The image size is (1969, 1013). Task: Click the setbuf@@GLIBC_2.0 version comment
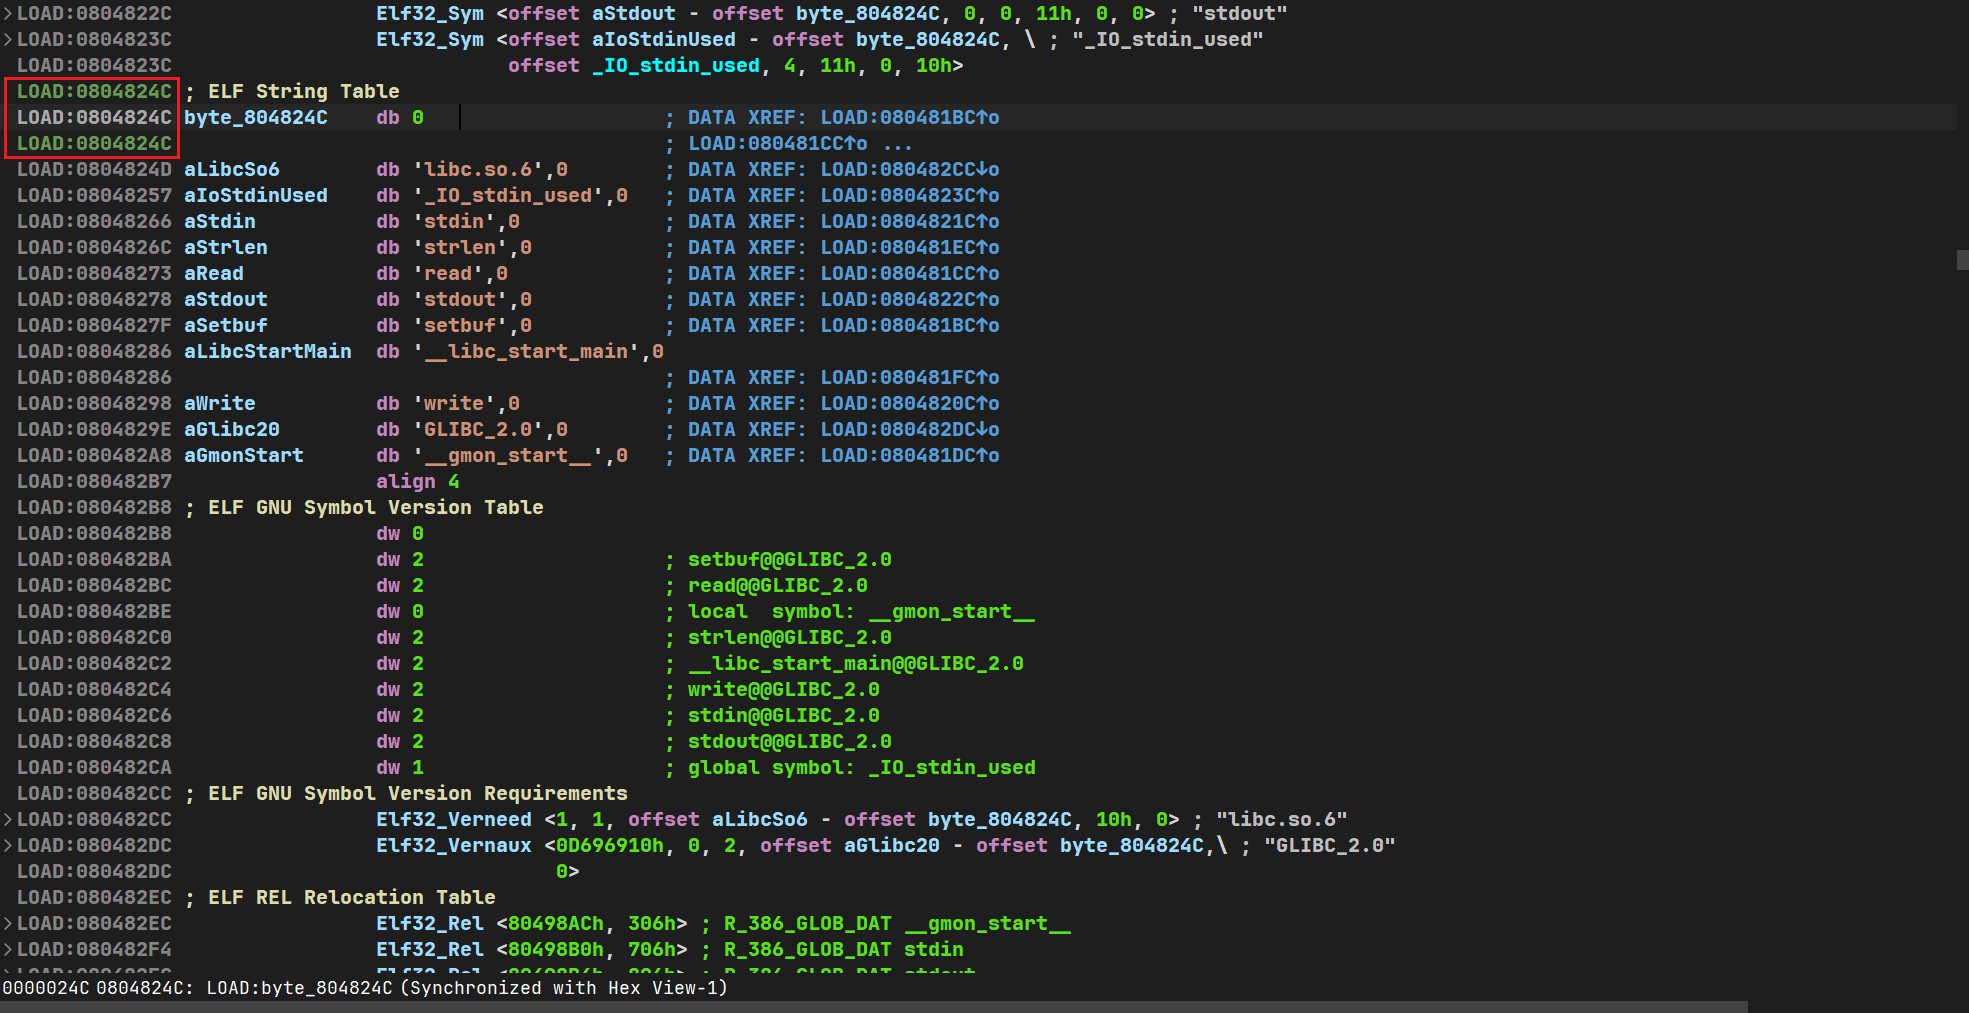point(789,560)
